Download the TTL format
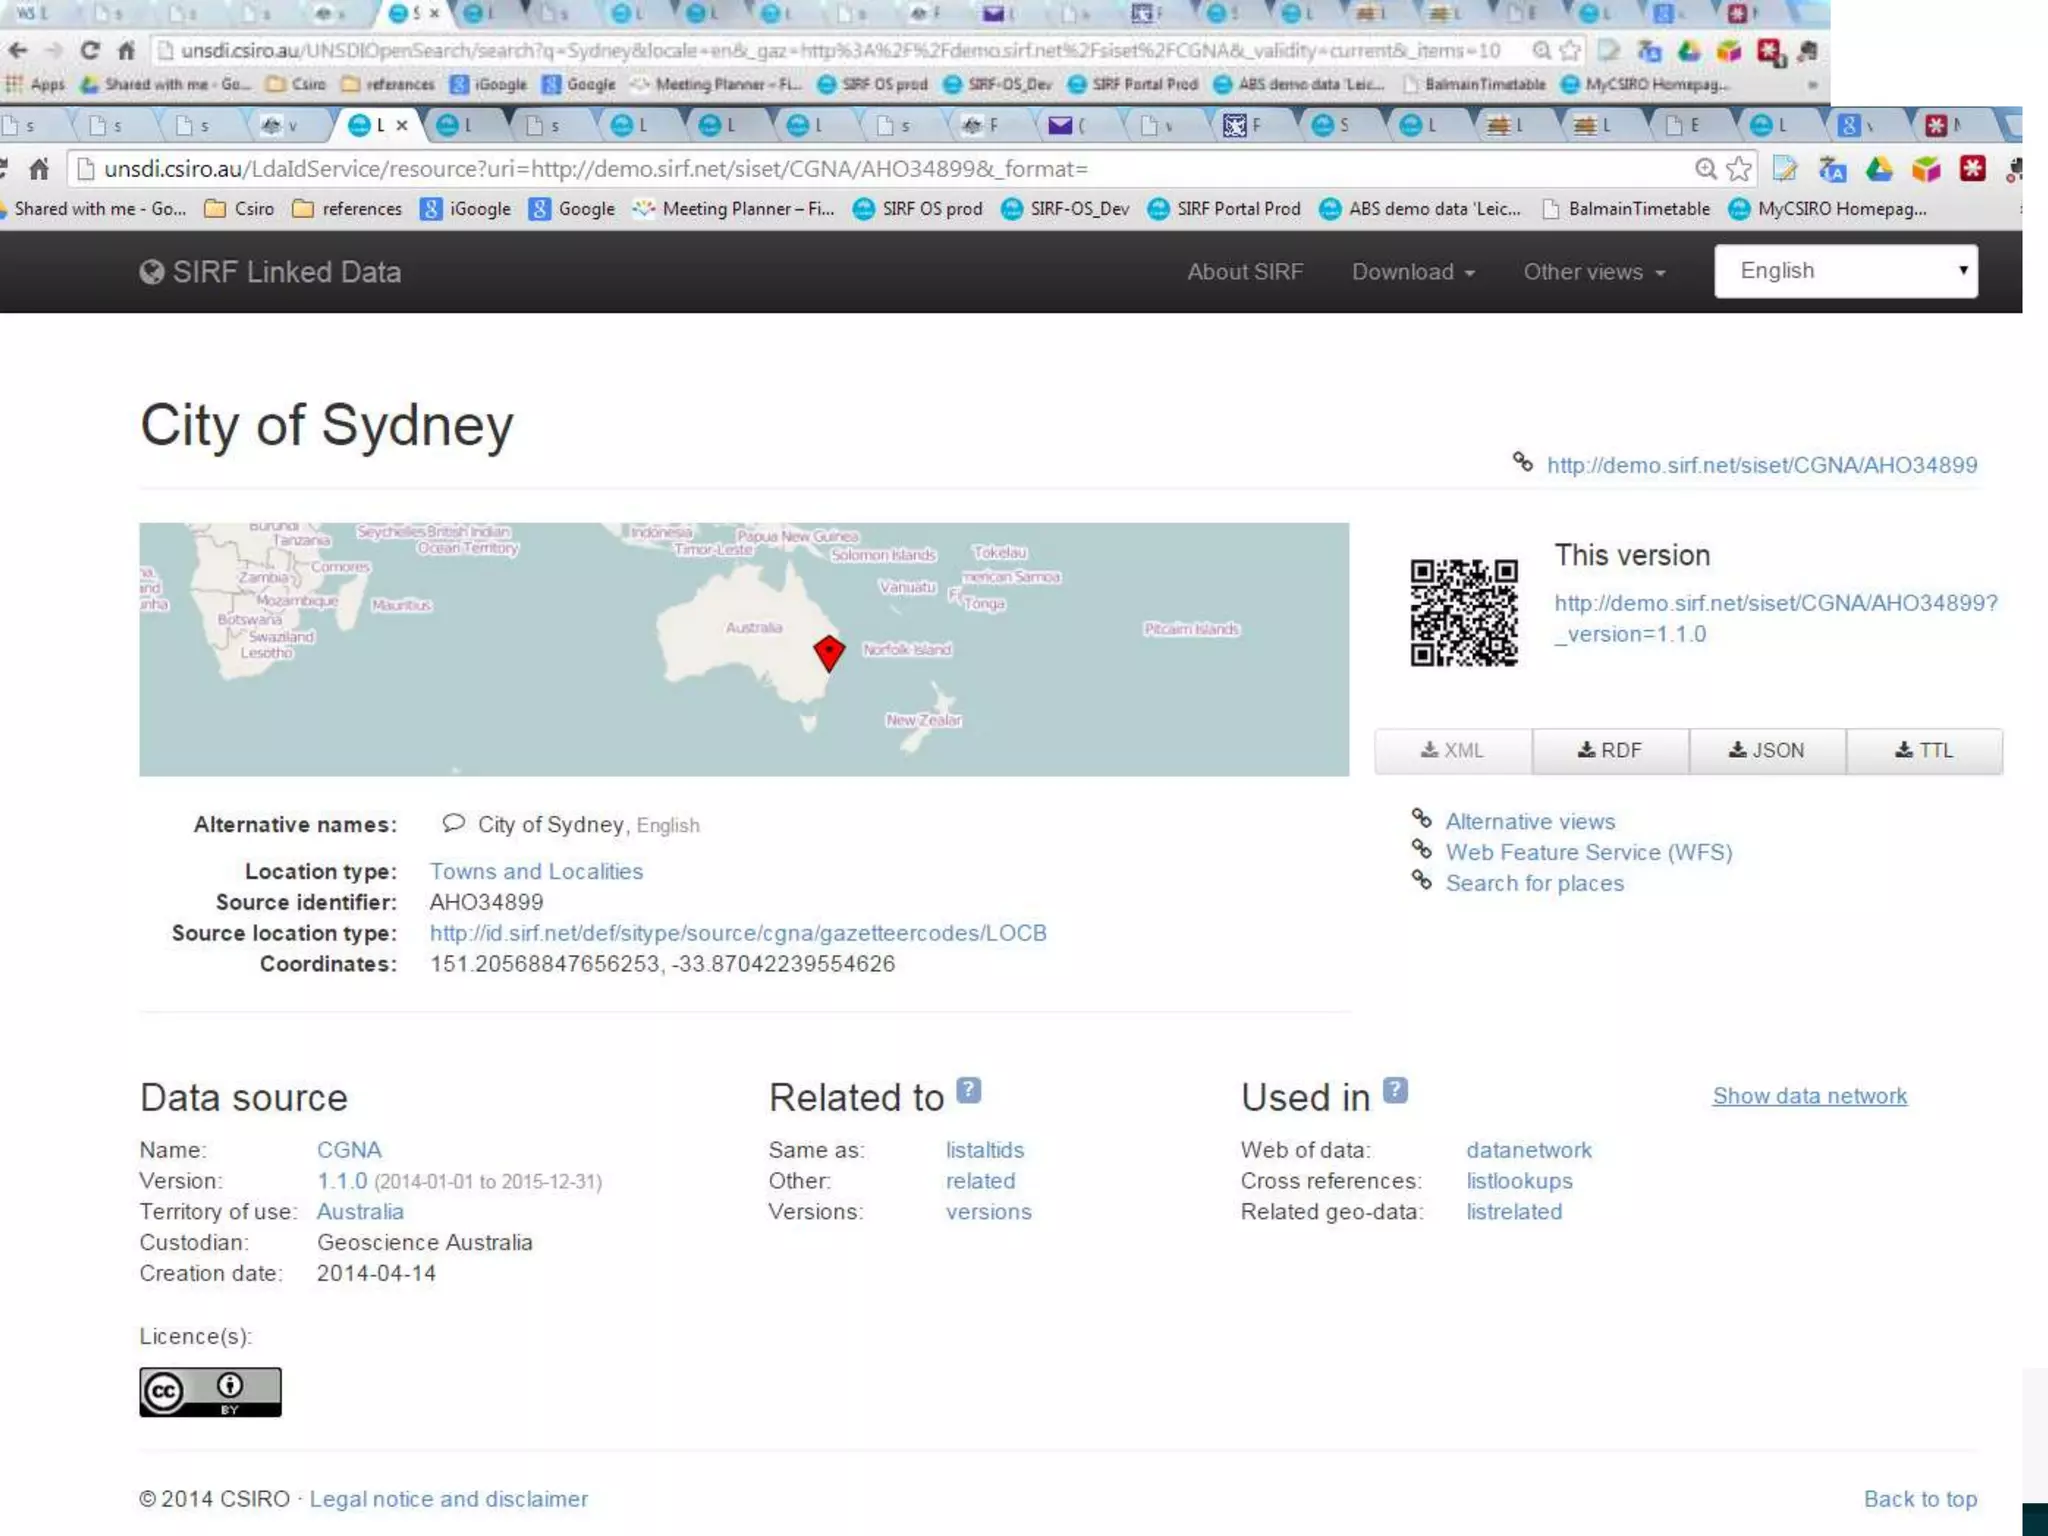Image resolution: width=2048 pixels, height=1536 pixels. tap(1924, 751)
